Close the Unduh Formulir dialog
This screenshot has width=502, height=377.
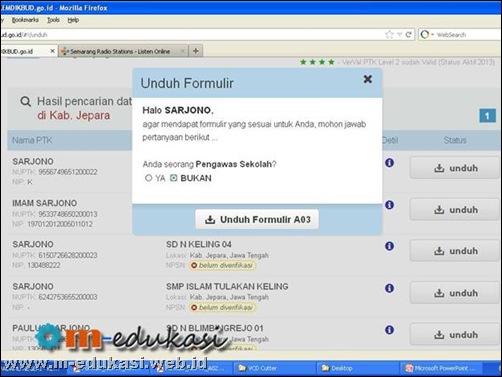click(368, 79)
